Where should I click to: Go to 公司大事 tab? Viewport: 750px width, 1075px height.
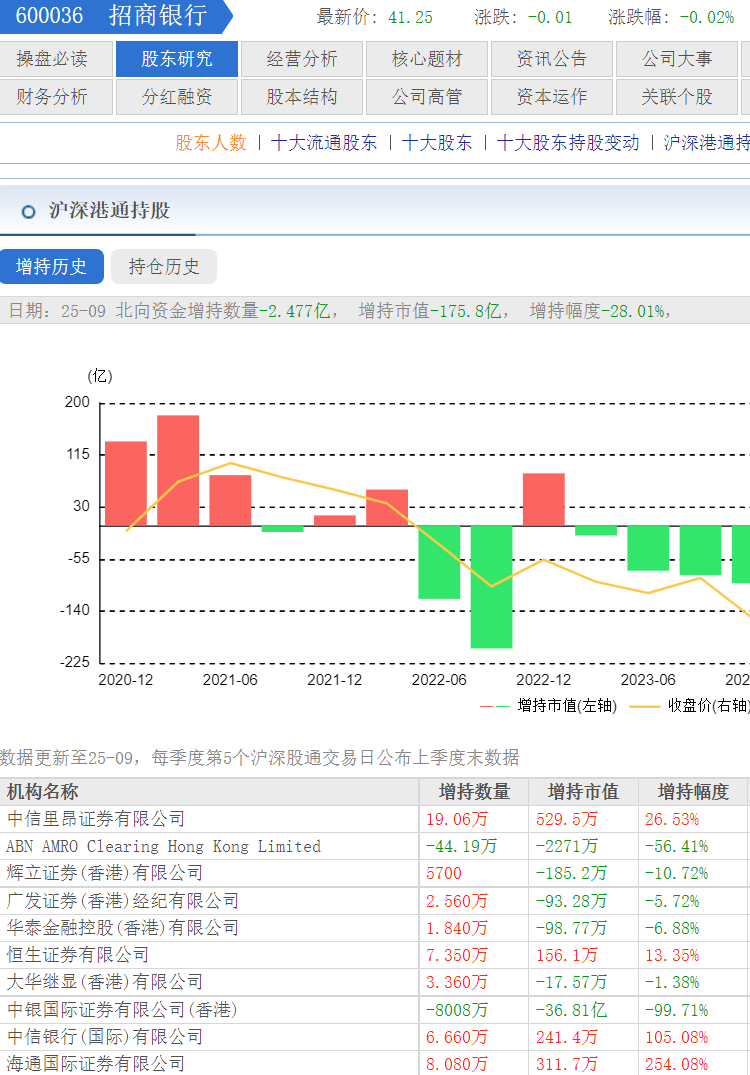click(x=677, y=59)
